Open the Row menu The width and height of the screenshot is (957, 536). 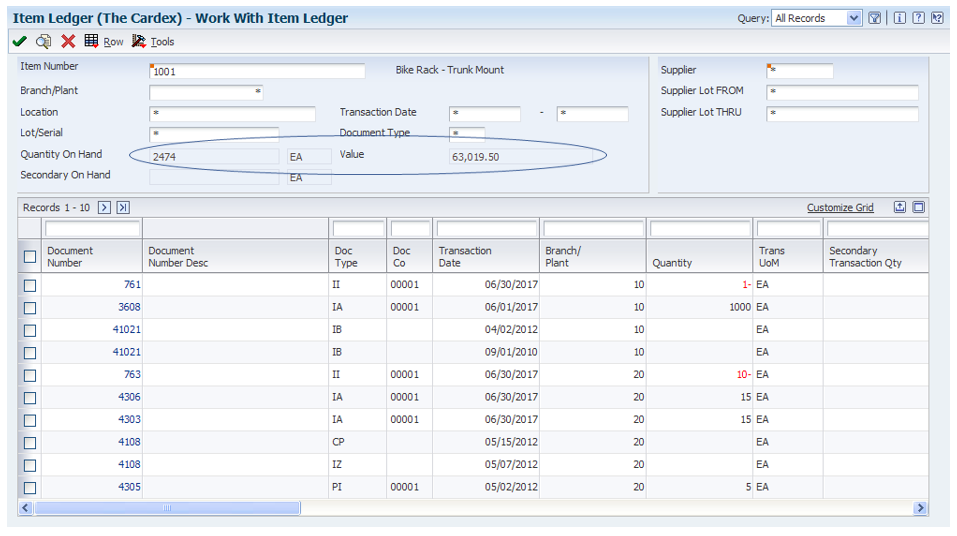[x=114, y=42]
